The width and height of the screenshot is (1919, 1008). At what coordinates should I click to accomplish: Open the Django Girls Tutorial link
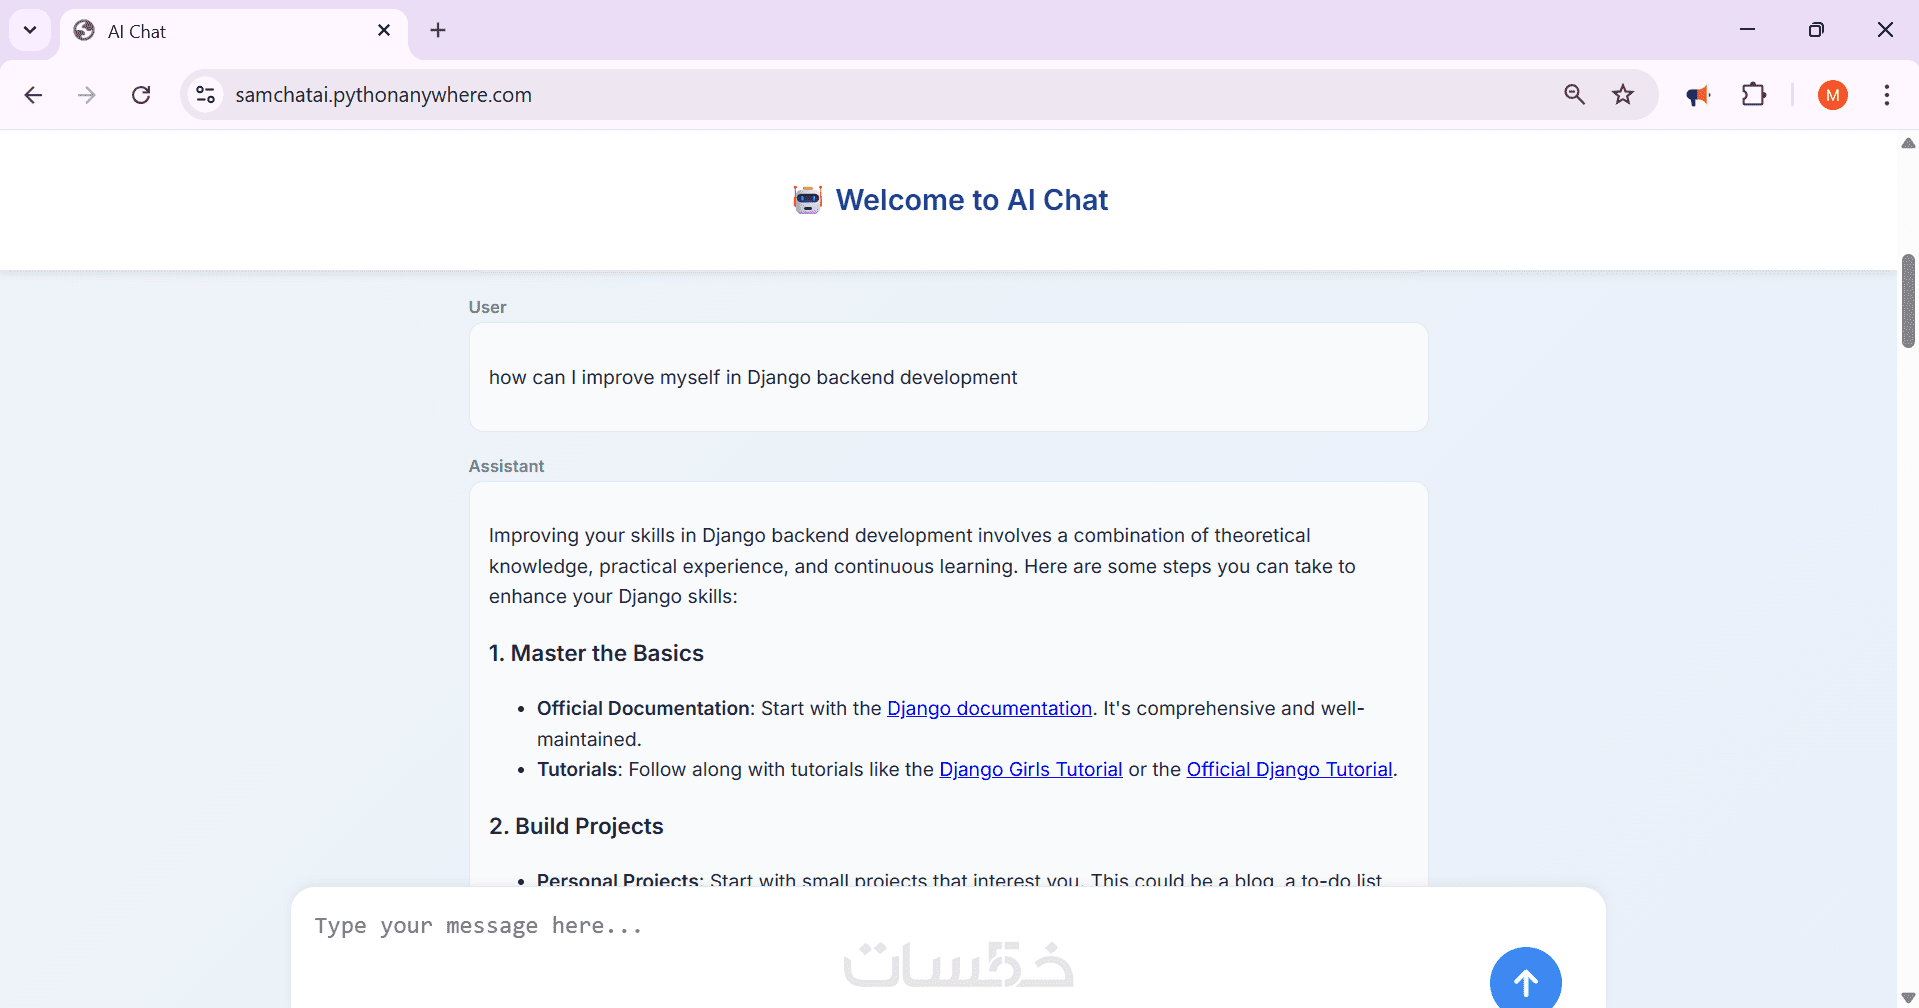[1030, 770]
